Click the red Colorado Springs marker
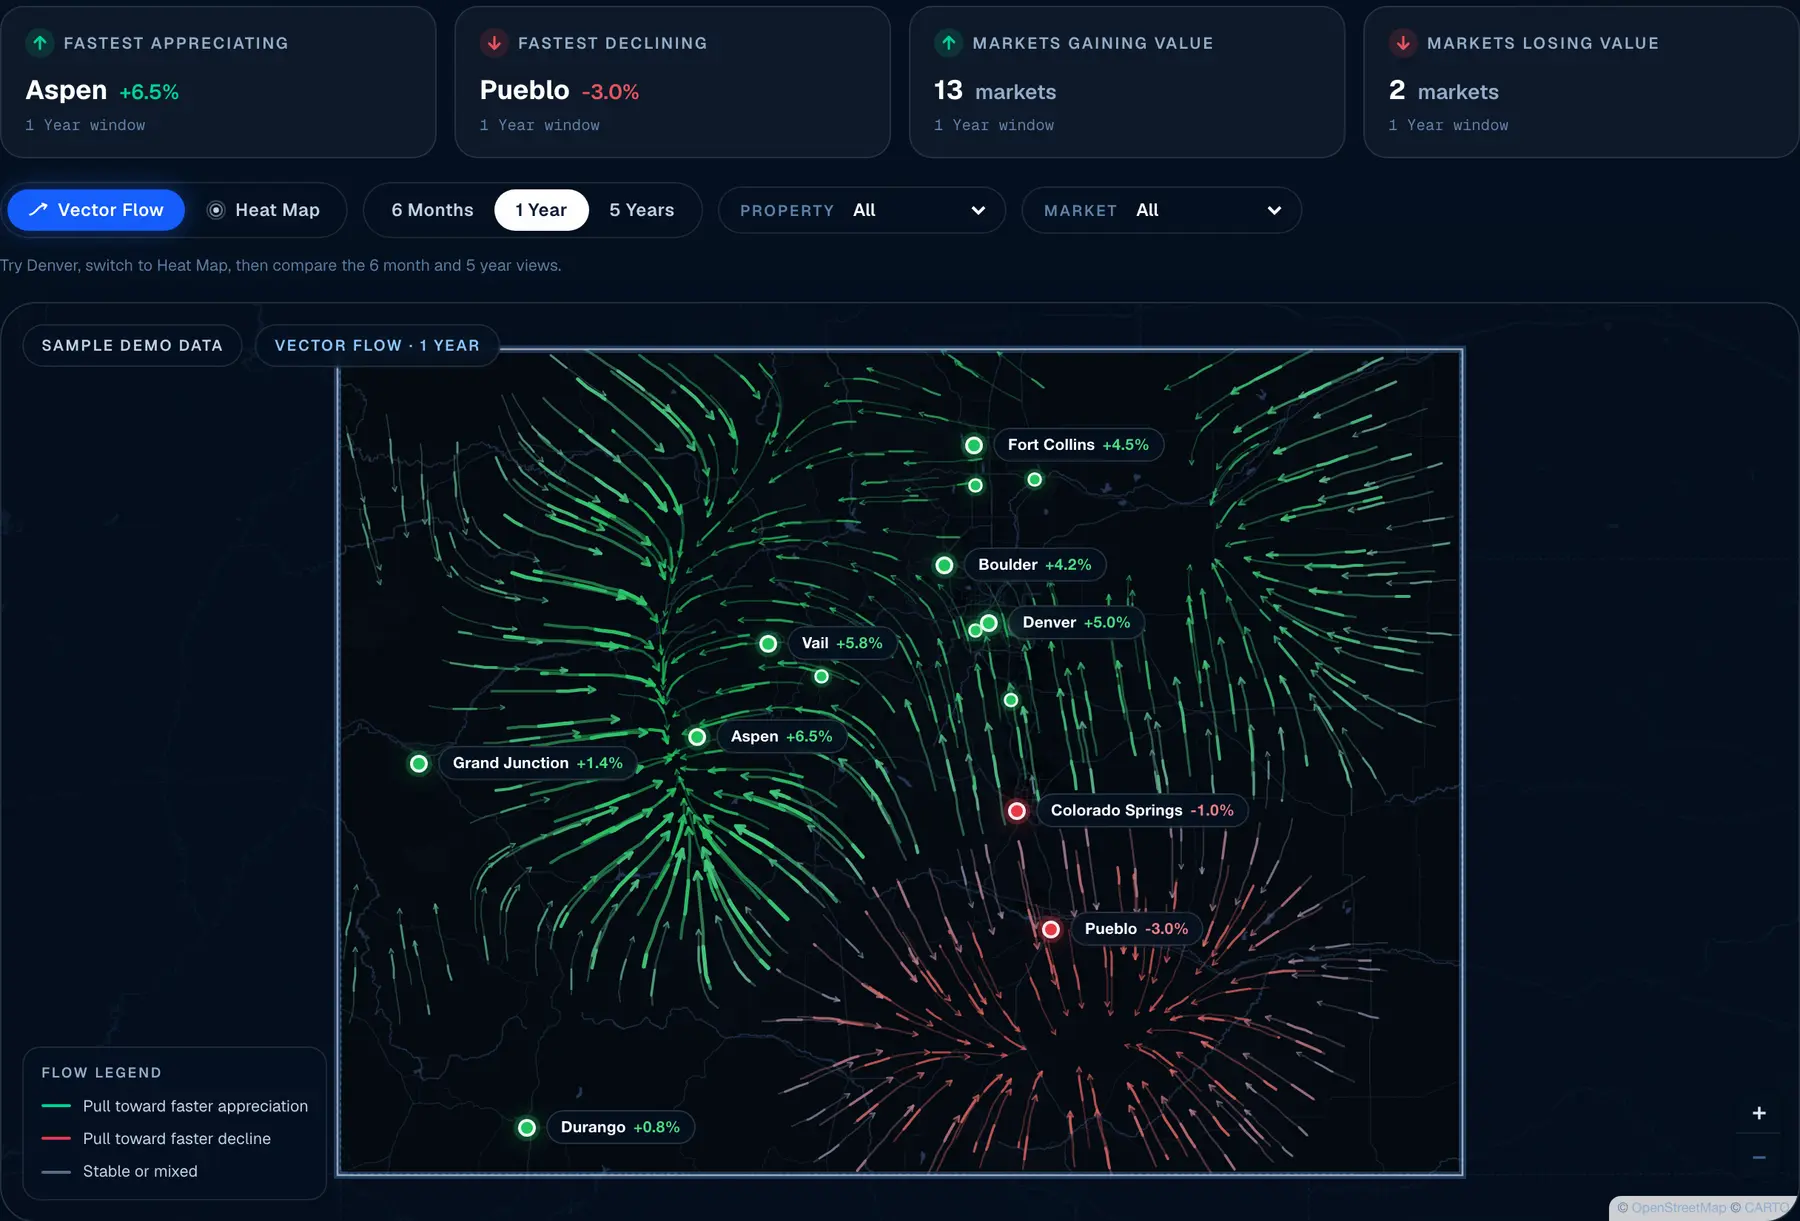1800x1221 pixels. (1017, 811)
